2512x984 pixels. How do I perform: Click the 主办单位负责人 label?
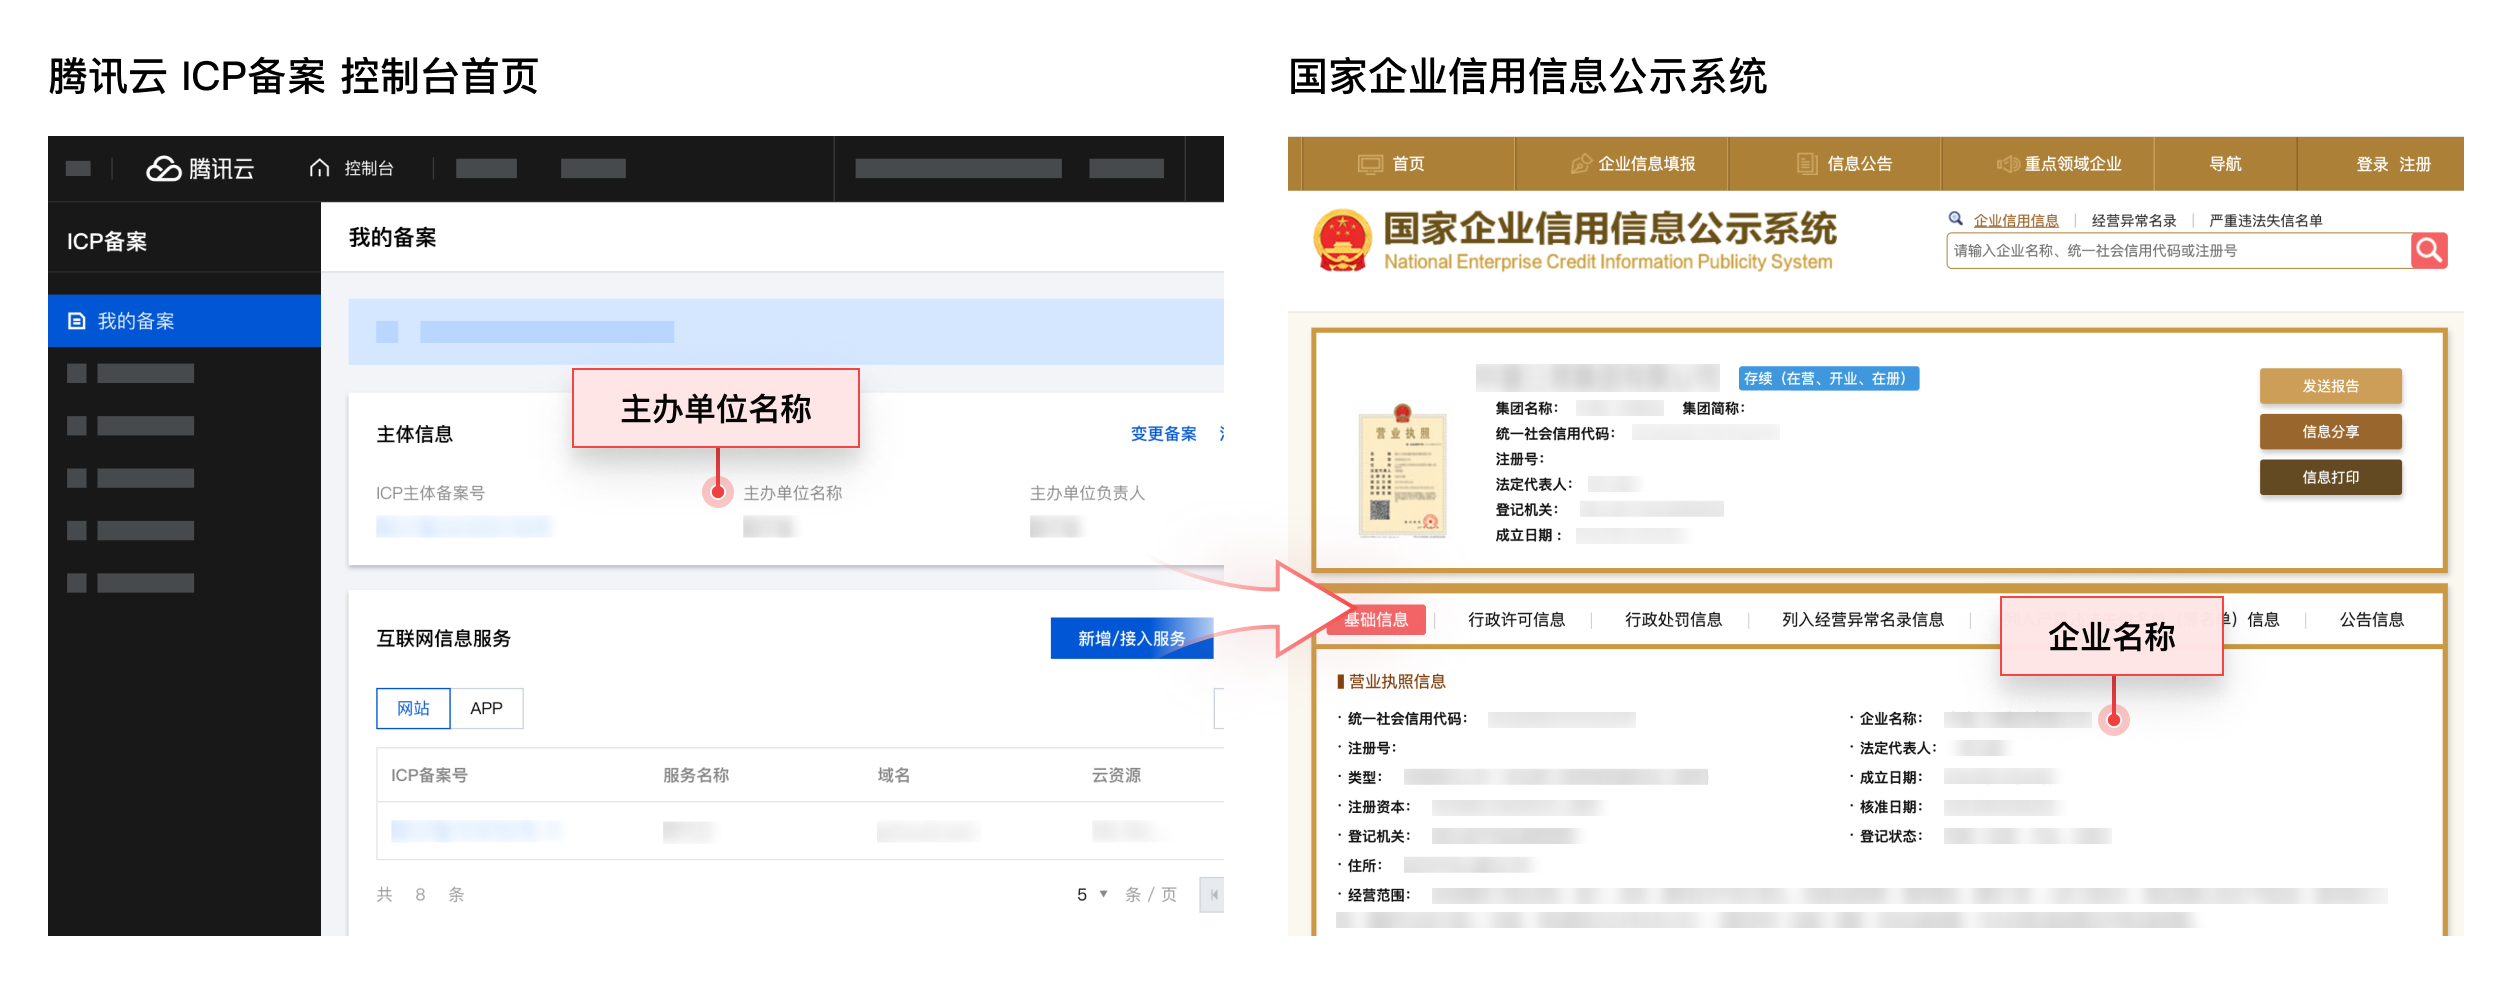point(1087,493)
